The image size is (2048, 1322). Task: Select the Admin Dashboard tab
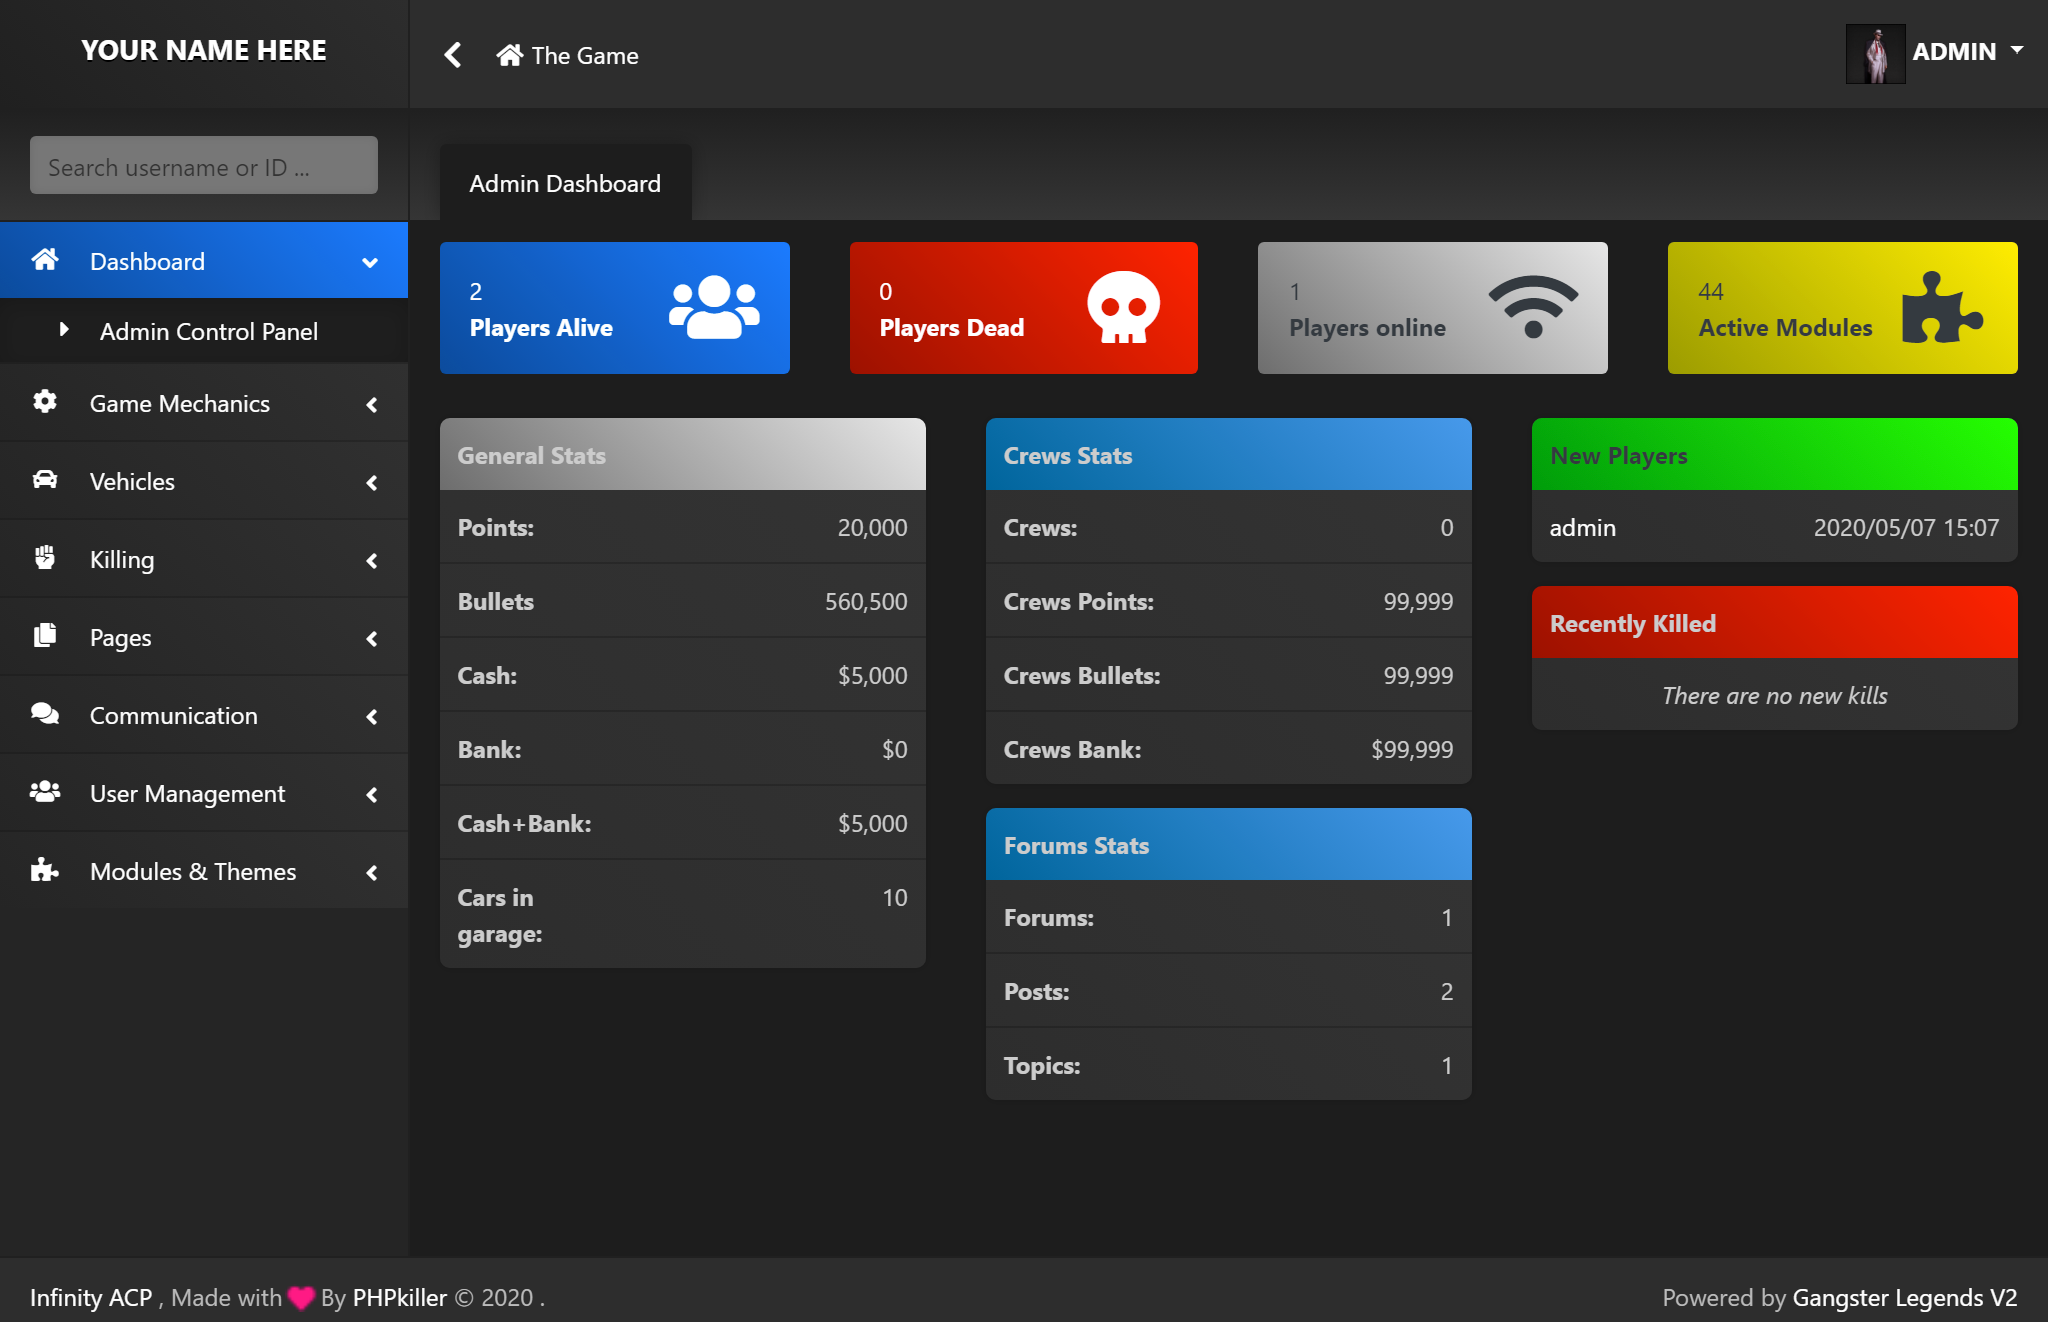[x=565, y=184]
